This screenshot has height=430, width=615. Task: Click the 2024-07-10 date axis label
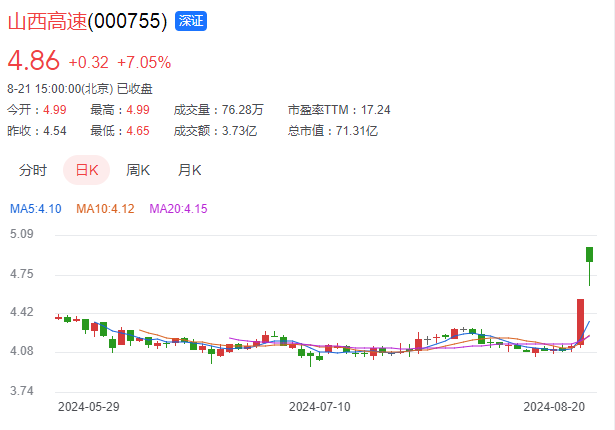320,406
